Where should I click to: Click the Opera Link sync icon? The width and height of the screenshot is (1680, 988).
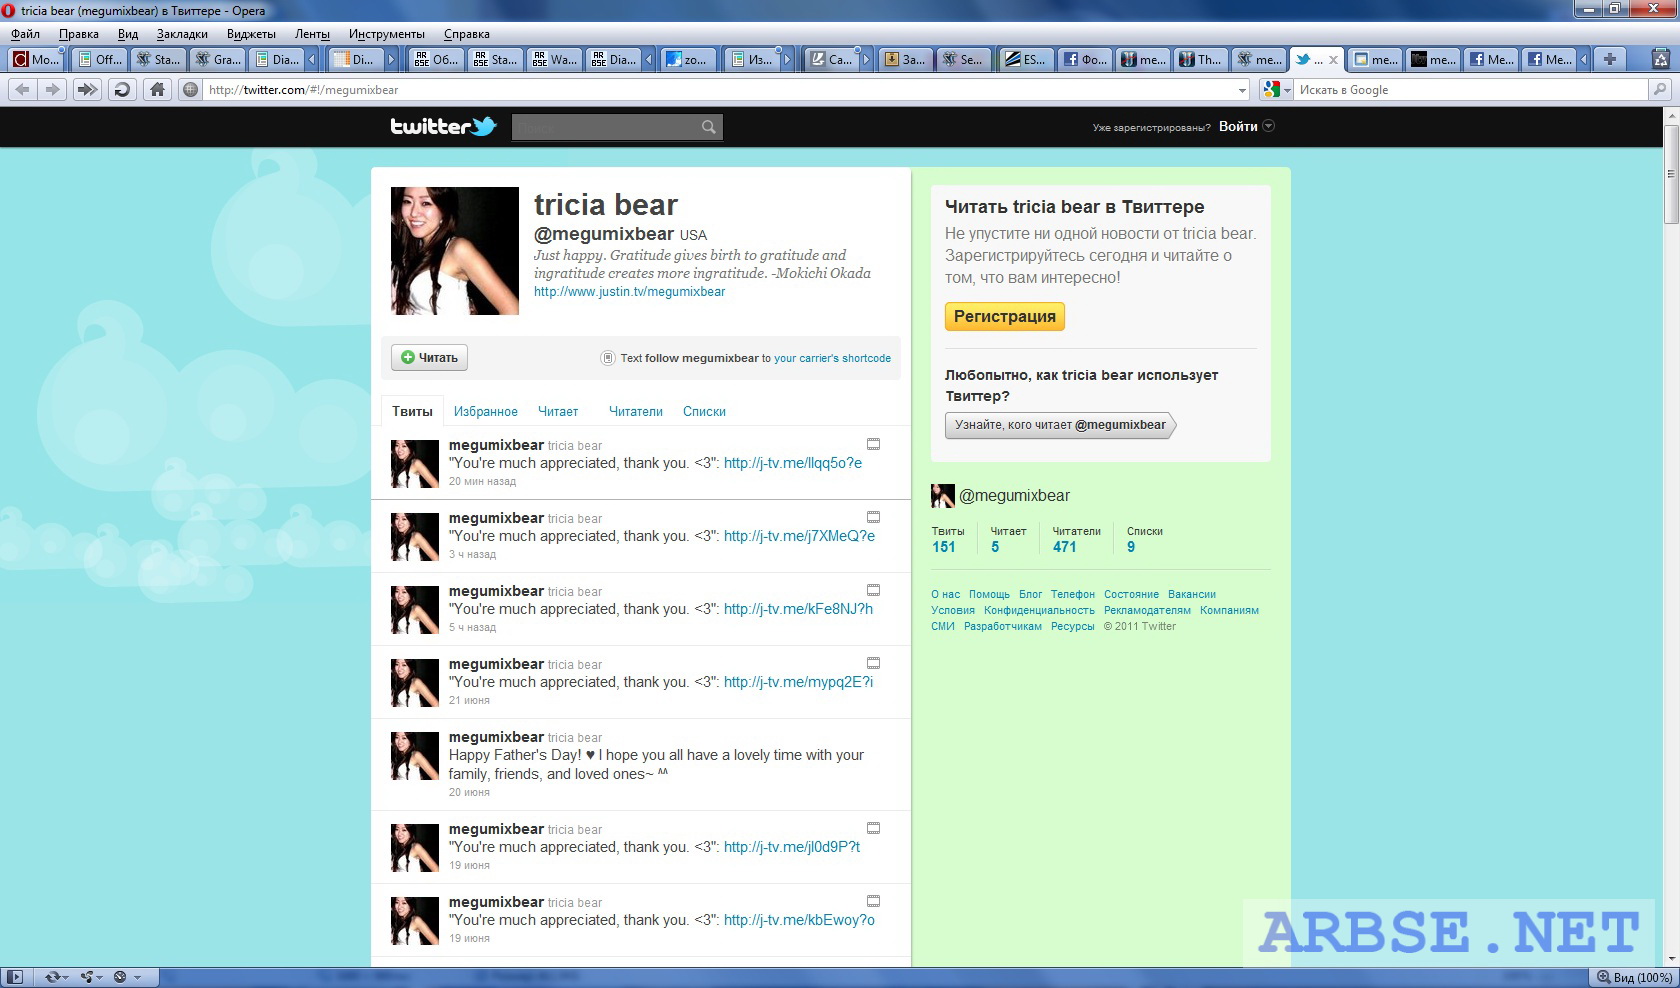coord(52,977)
